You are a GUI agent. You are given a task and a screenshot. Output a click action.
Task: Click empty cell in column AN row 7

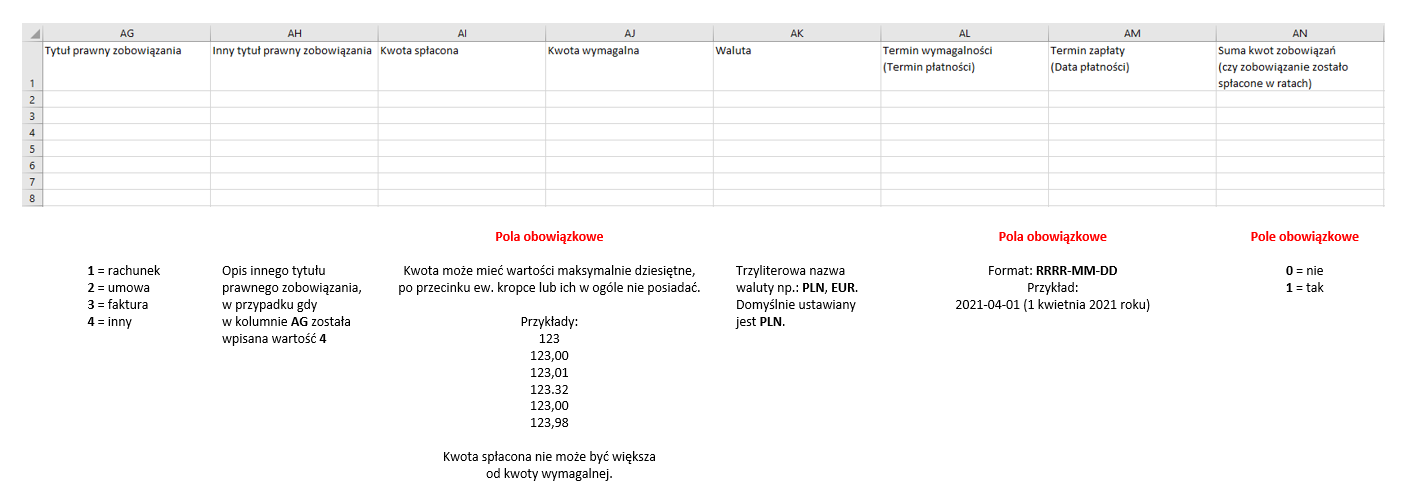1300,182
